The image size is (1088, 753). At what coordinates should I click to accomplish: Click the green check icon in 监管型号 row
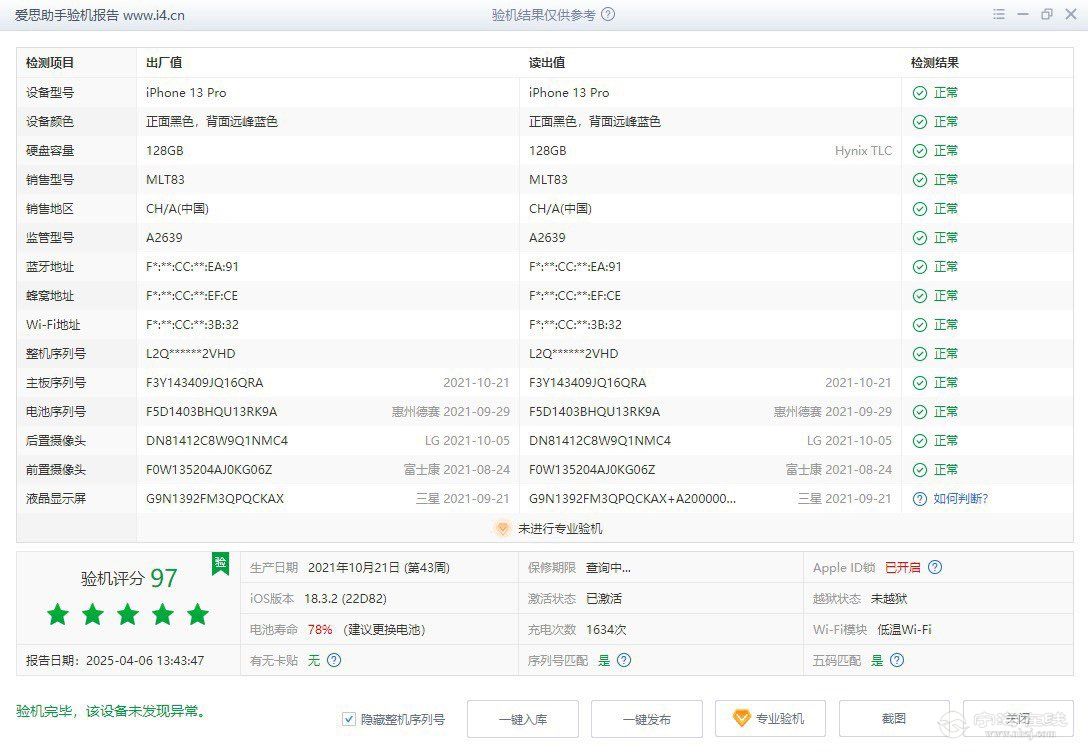click(x=919, y=238)
